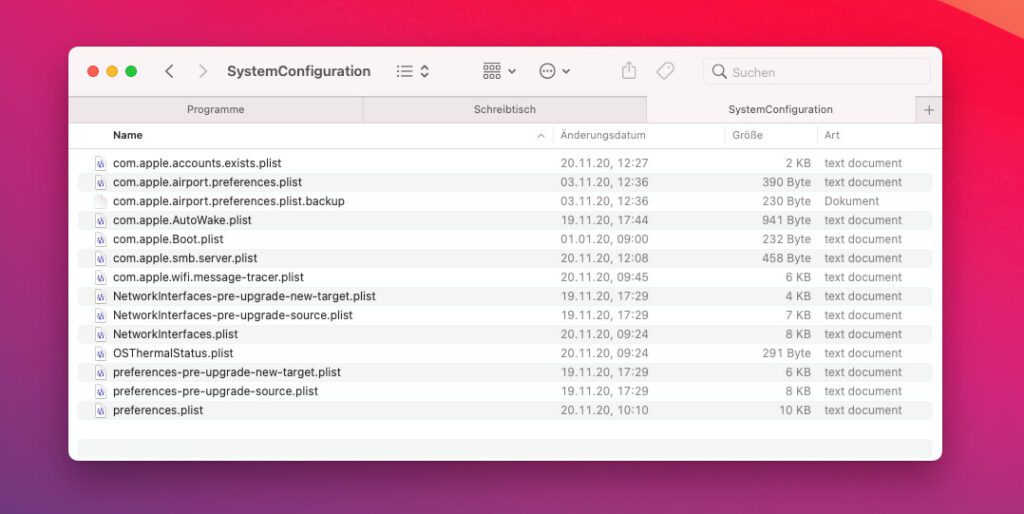This screenshot has height=514, width=1024.
Task: Sort by Änderungsdatum column header
Action: pyautogui.click(x=603, y=135)
